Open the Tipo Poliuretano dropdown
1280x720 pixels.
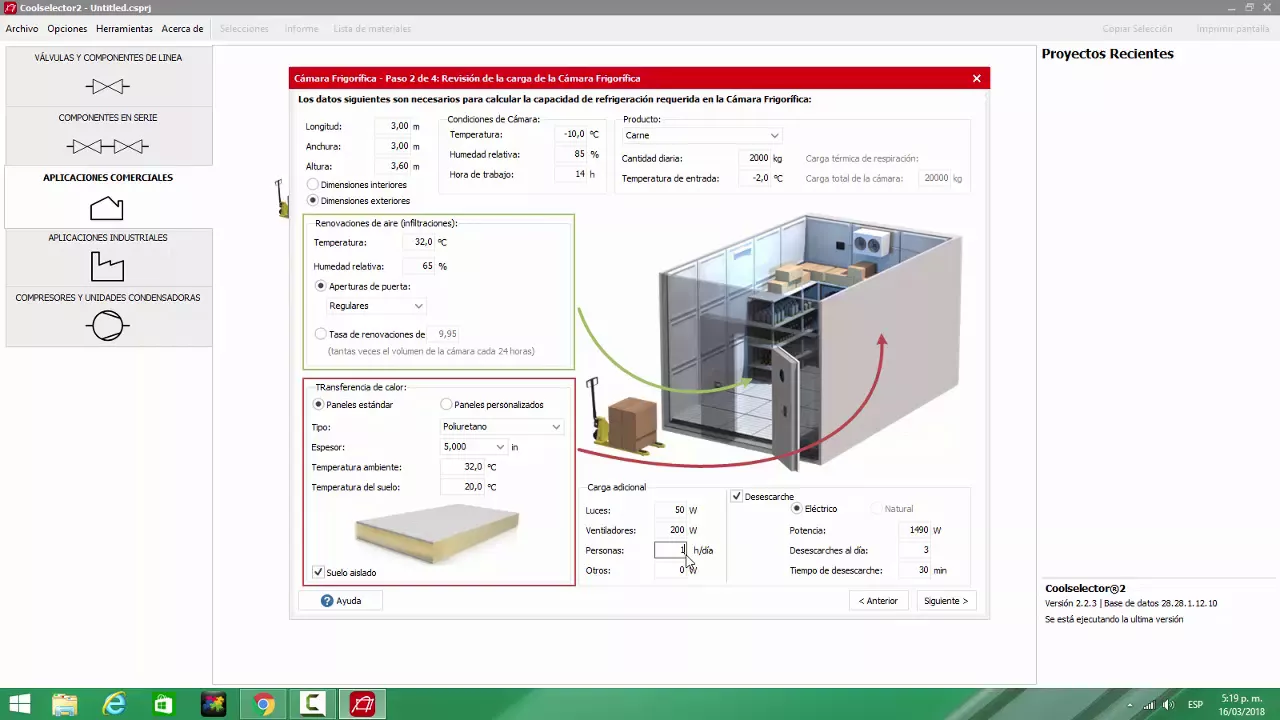coord(502,427)
